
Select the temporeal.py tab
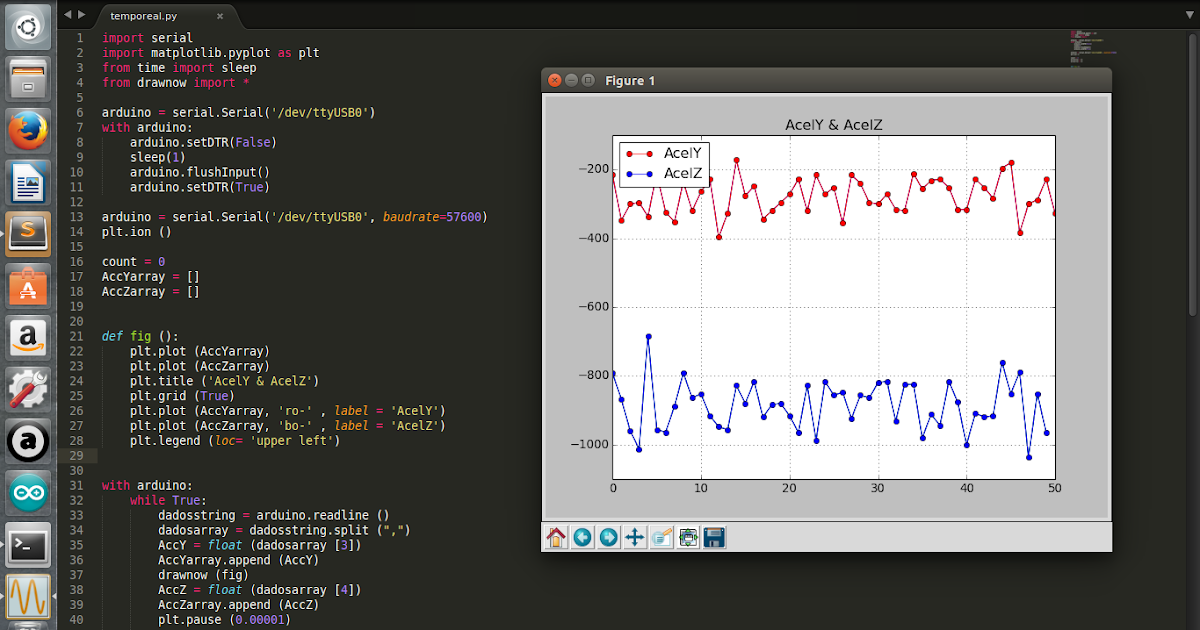[170, 17]
